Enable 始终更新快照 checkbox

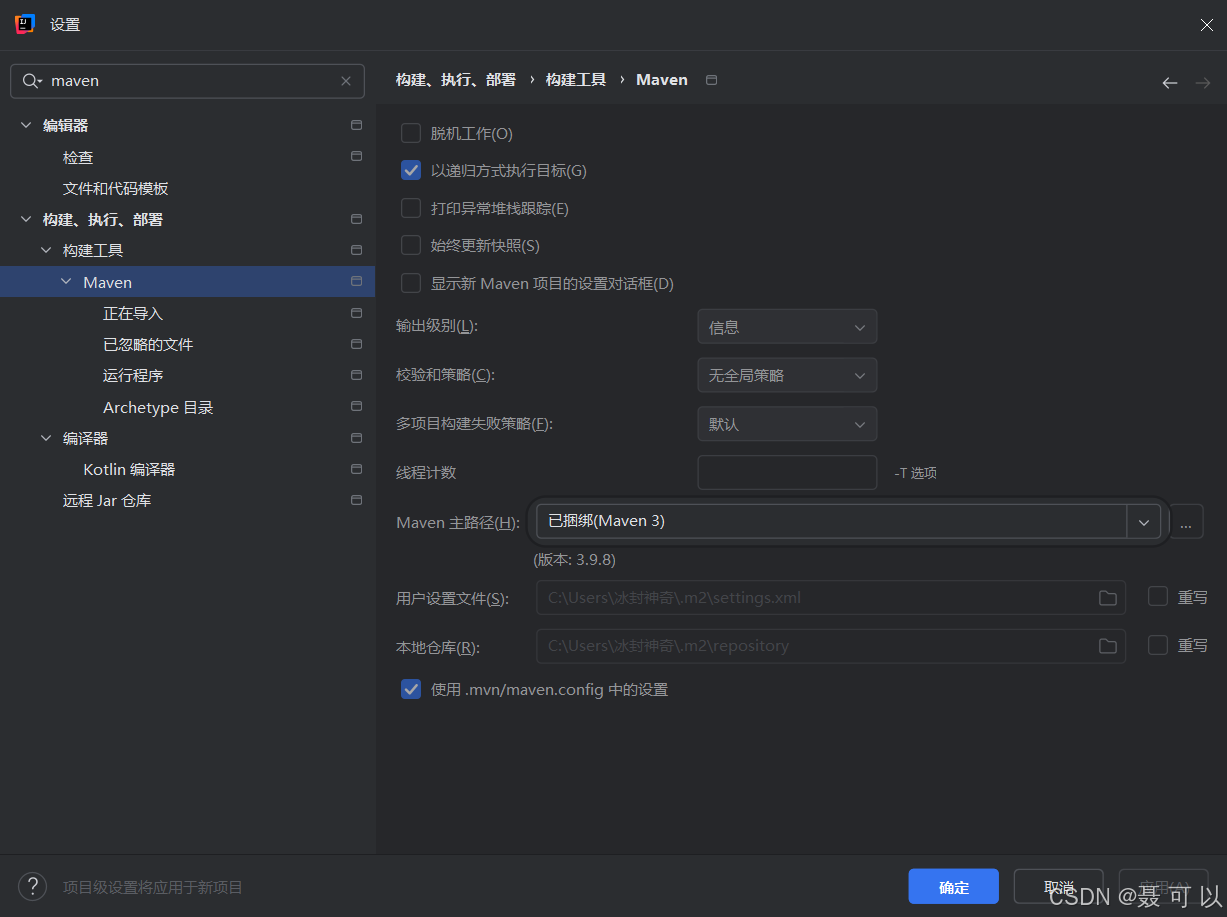point(411,245)
